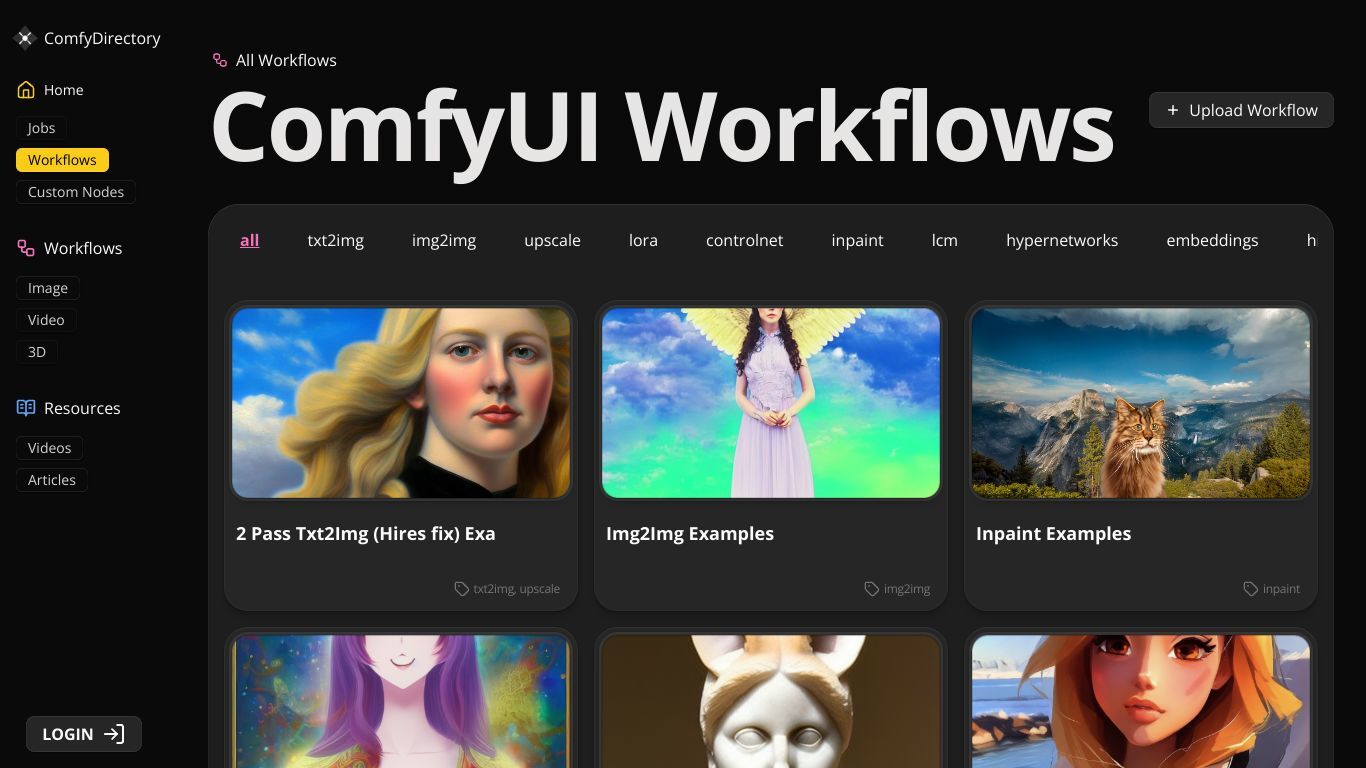Open Custom Nodes in the sidebar
The width and height of the screenshot is (1366, 768).
coord(76,192)
